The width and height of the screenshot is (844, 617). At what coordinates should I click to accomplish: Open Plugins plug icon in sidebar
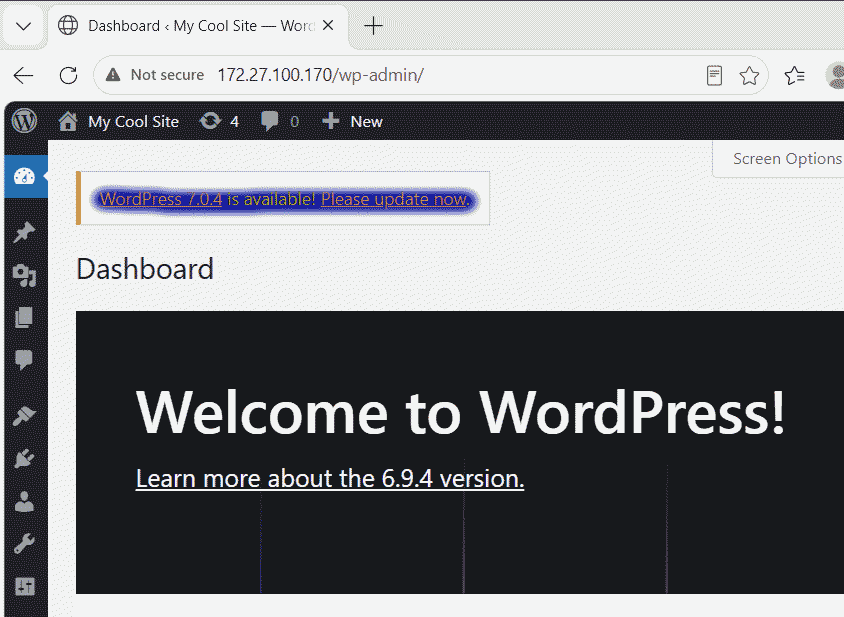pyautogui.click(x=24, y=459)
